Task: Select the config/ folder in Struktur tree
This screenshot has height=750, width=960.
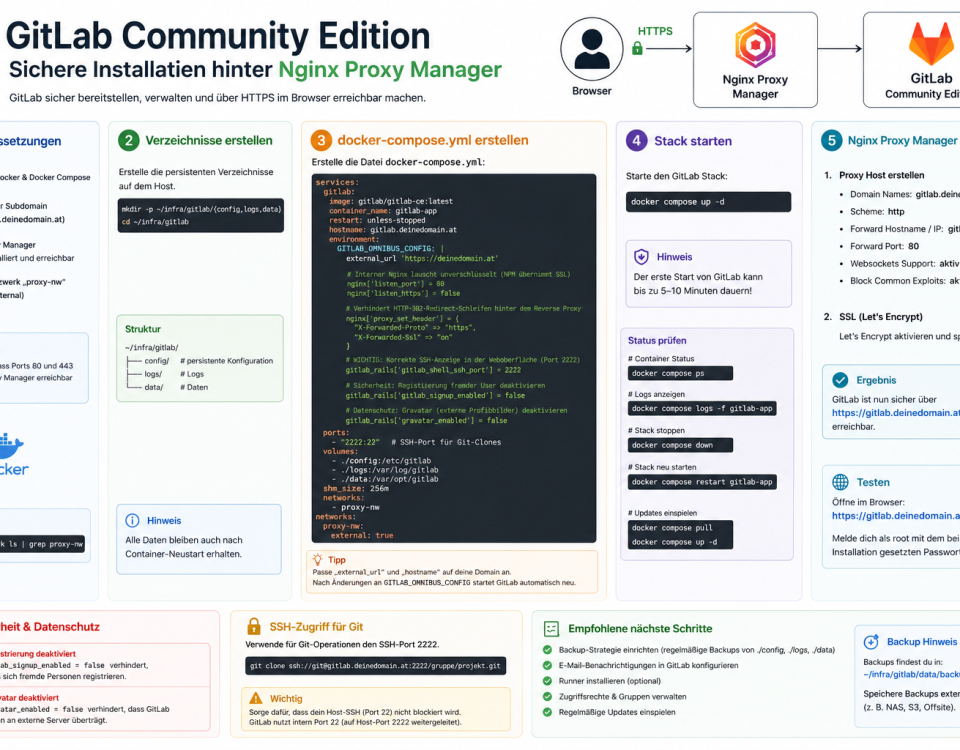Action: [156, 361]
